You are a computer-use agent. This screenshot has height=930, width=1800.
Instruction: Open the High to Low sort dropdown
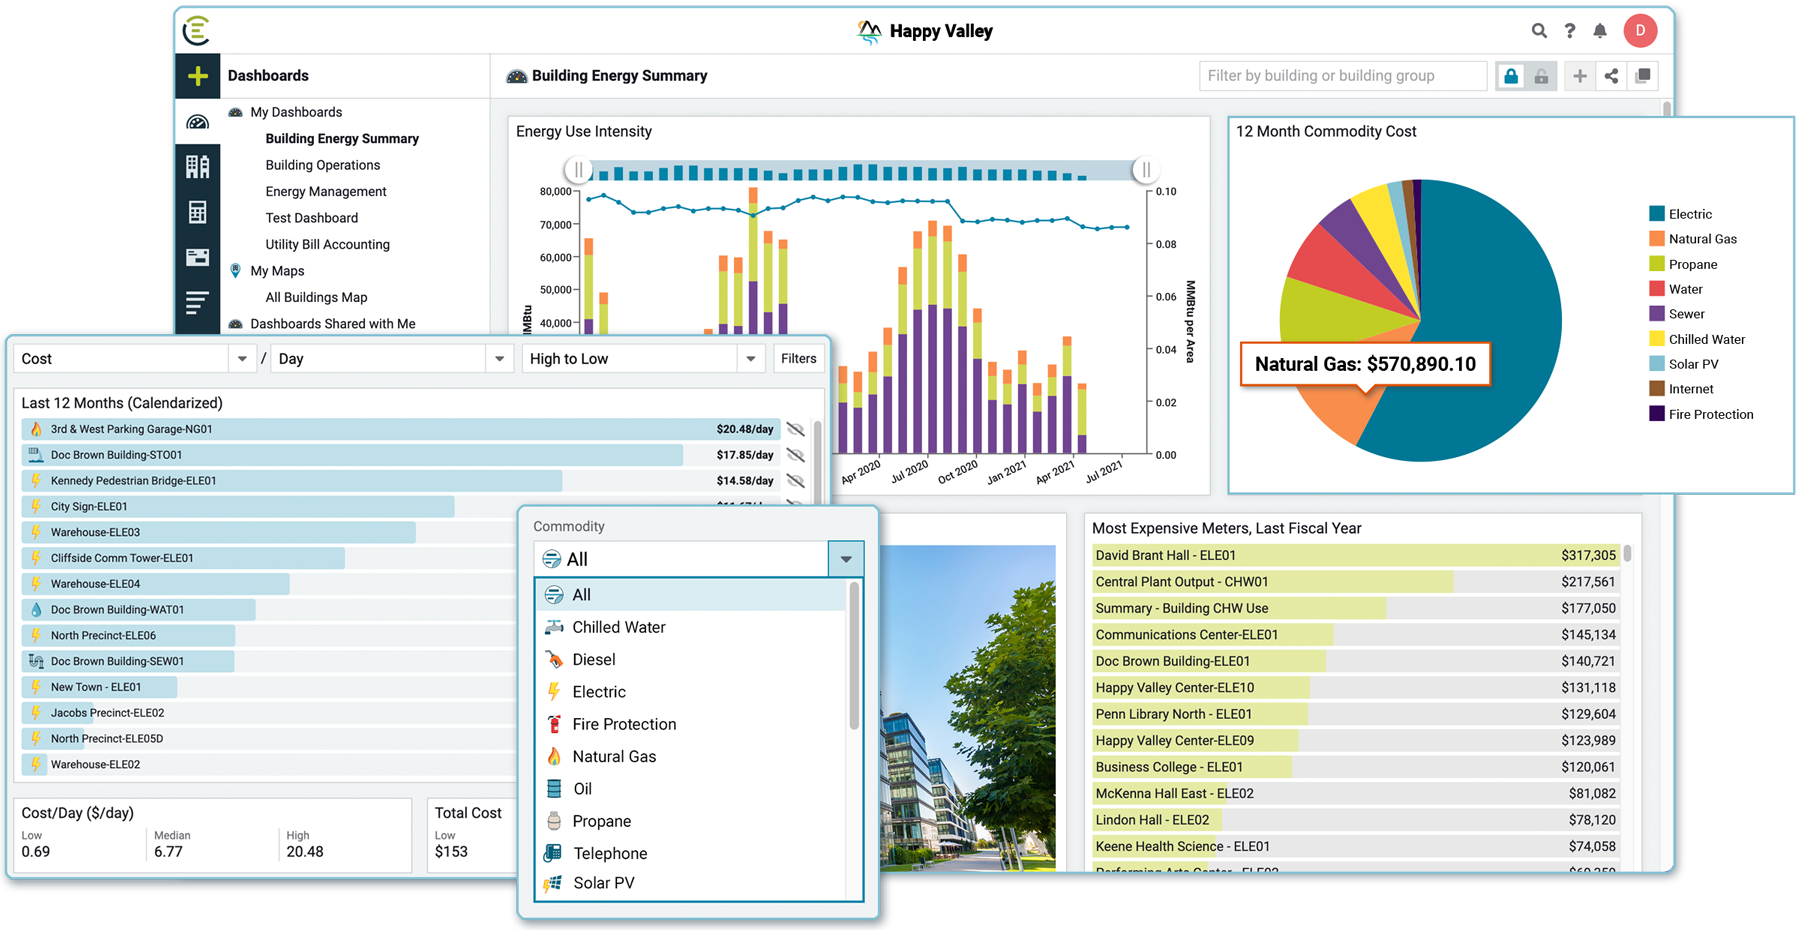643,359
